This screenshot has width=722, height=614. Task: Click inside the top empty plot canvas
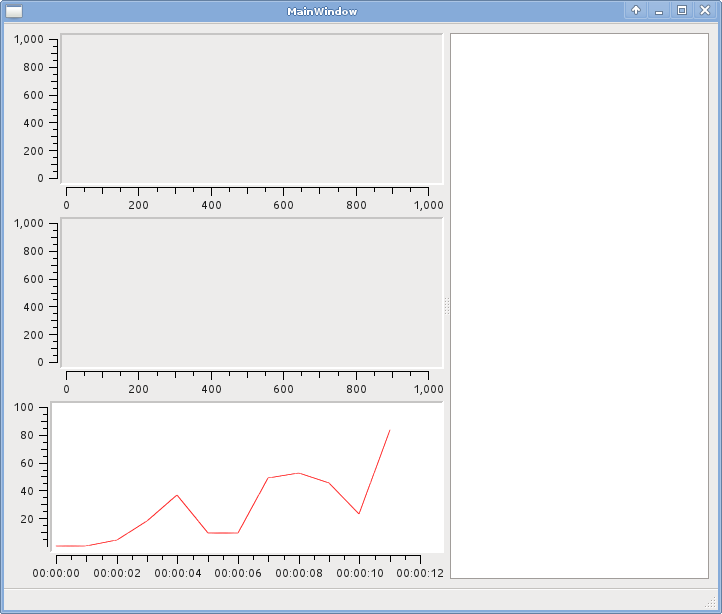[251, 109]
